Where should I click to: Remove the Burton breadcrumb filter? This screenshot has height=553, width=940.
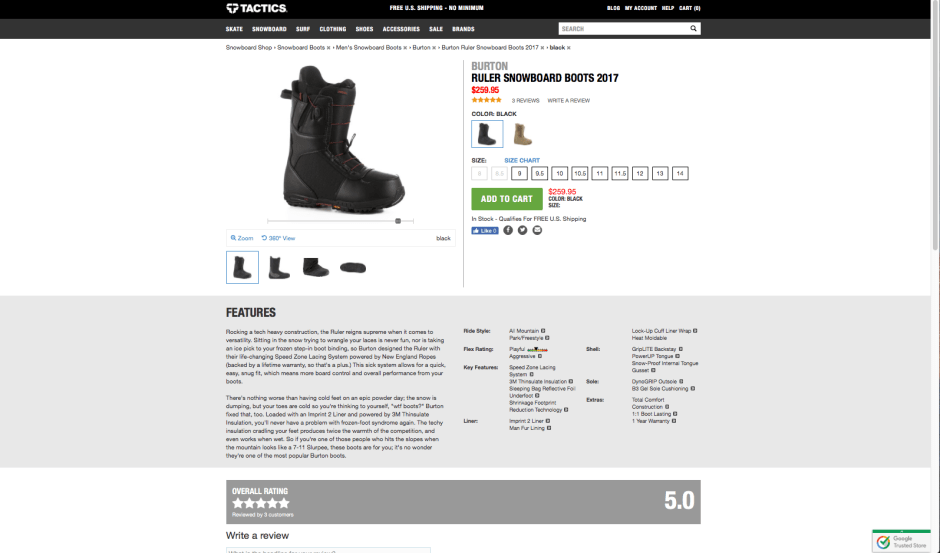[433, 47]
